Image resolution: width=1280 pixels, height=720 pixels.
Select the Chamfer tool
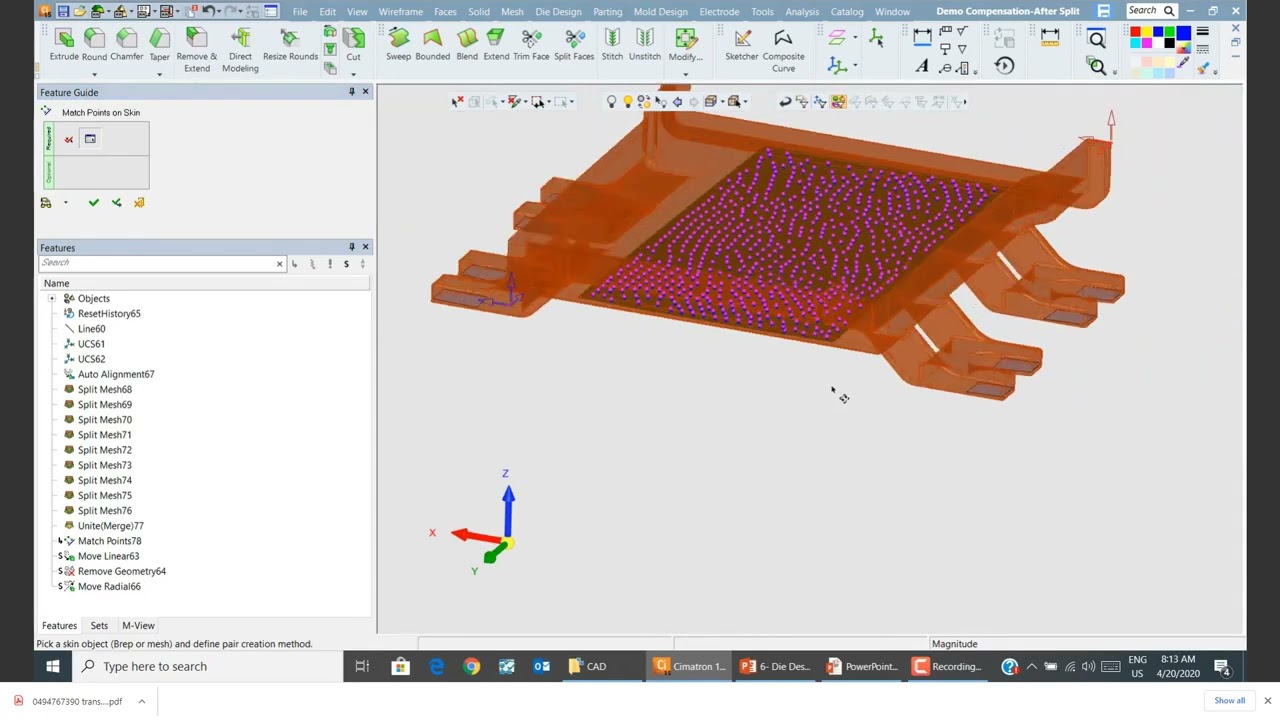(x=126, y=46)
